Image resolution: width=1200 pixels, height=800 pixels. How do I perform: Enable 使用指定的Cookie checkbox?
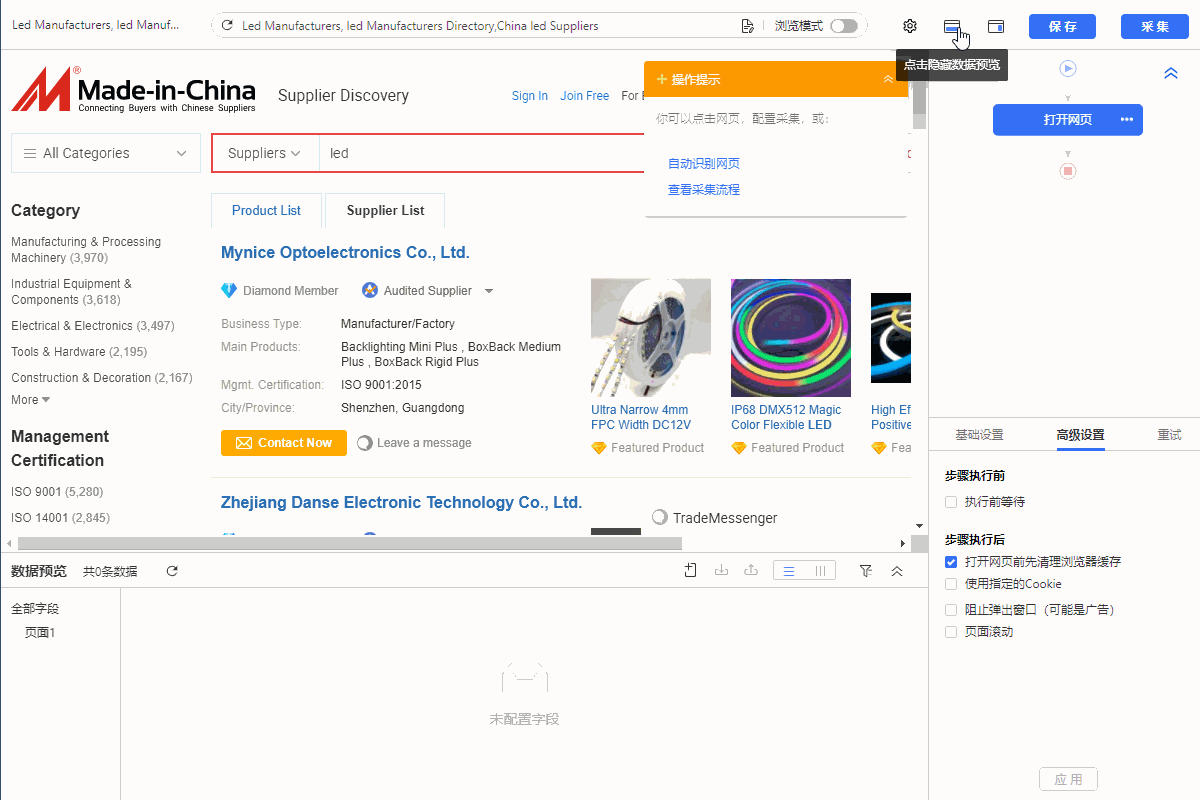pyautogui.click(x=951, y=584)
